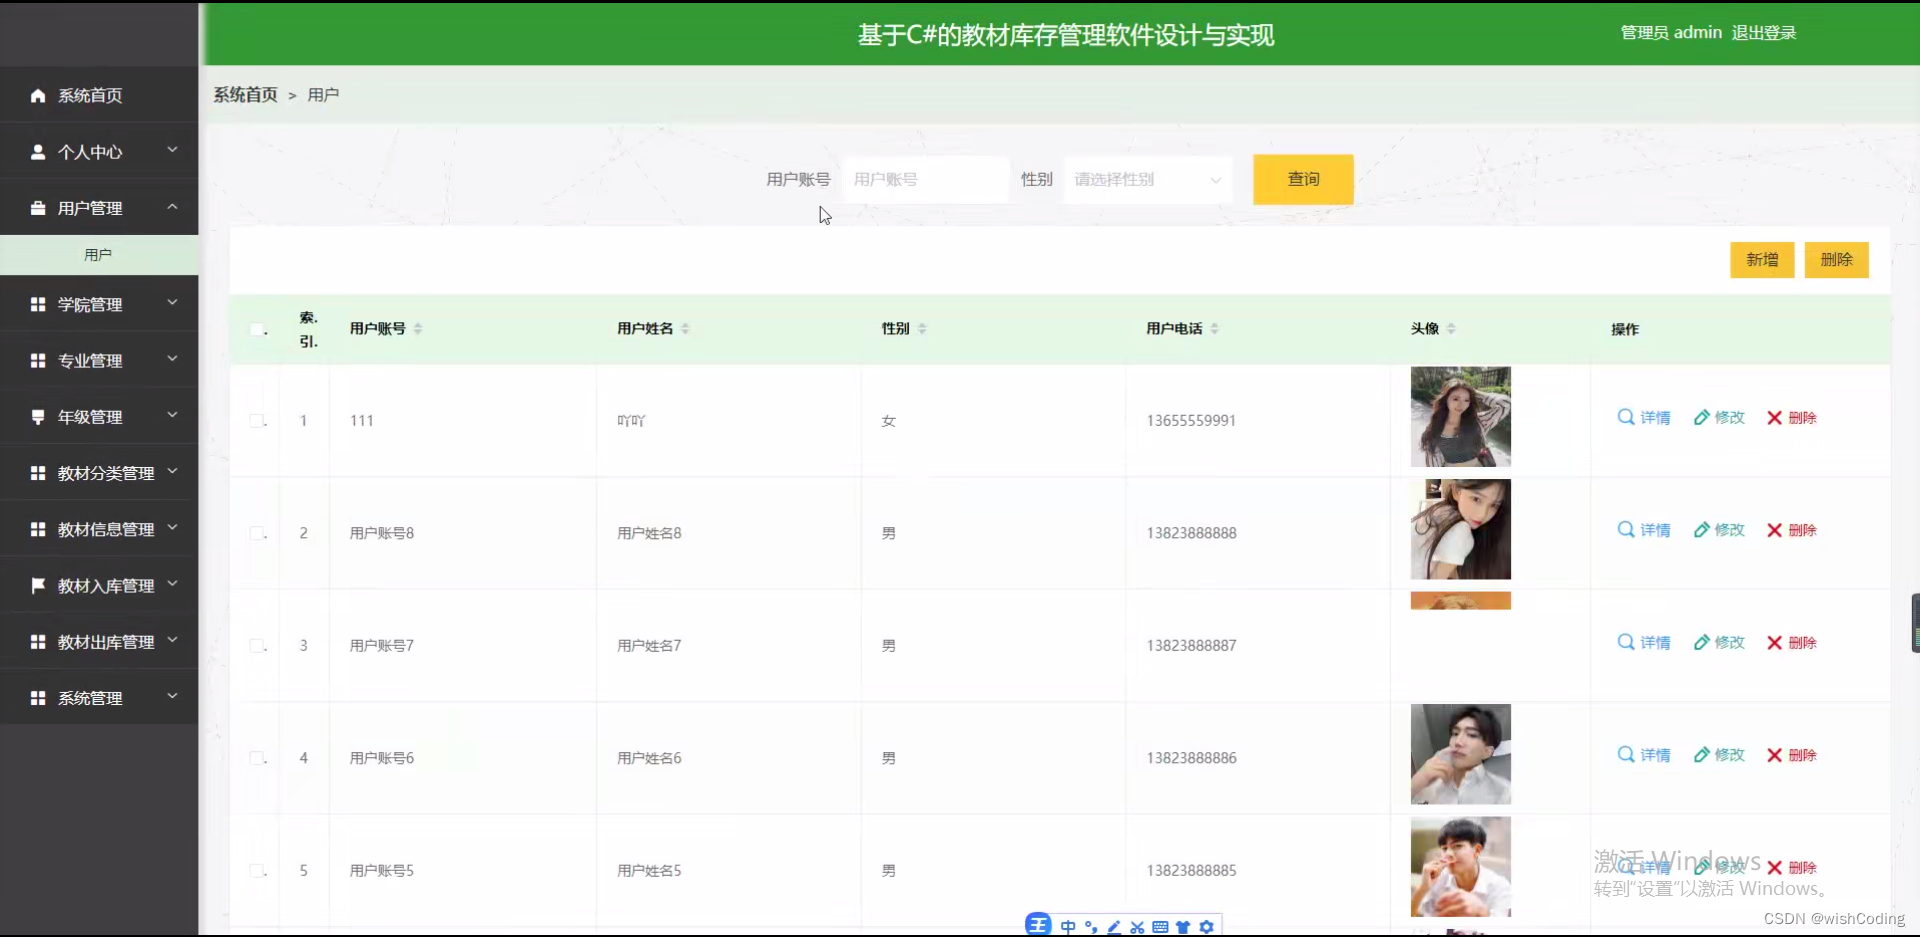Click the 系统管理 sidebar icon
The height and width of the screenshot is (937, 1920).
pos(38,697)
